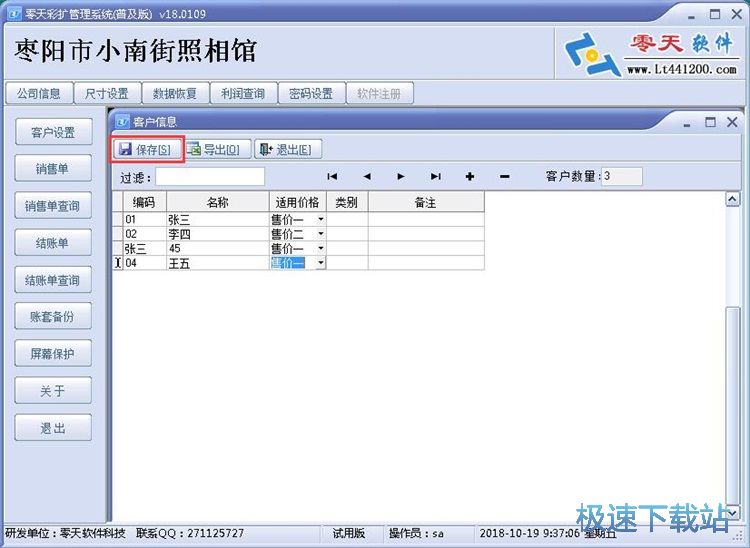Open the 尺寸设置 tab
The width and height of the screenshot is (750, 548).
point(107,93)
